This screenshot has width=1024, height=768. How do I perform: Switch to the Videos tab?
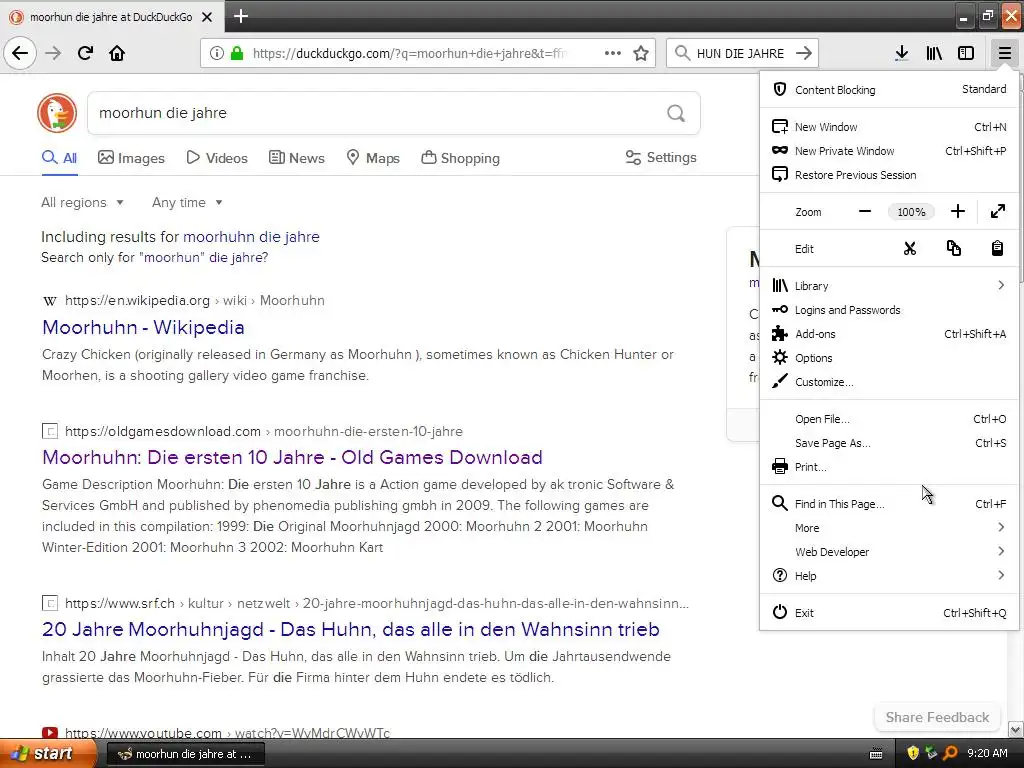pos(217,158)
